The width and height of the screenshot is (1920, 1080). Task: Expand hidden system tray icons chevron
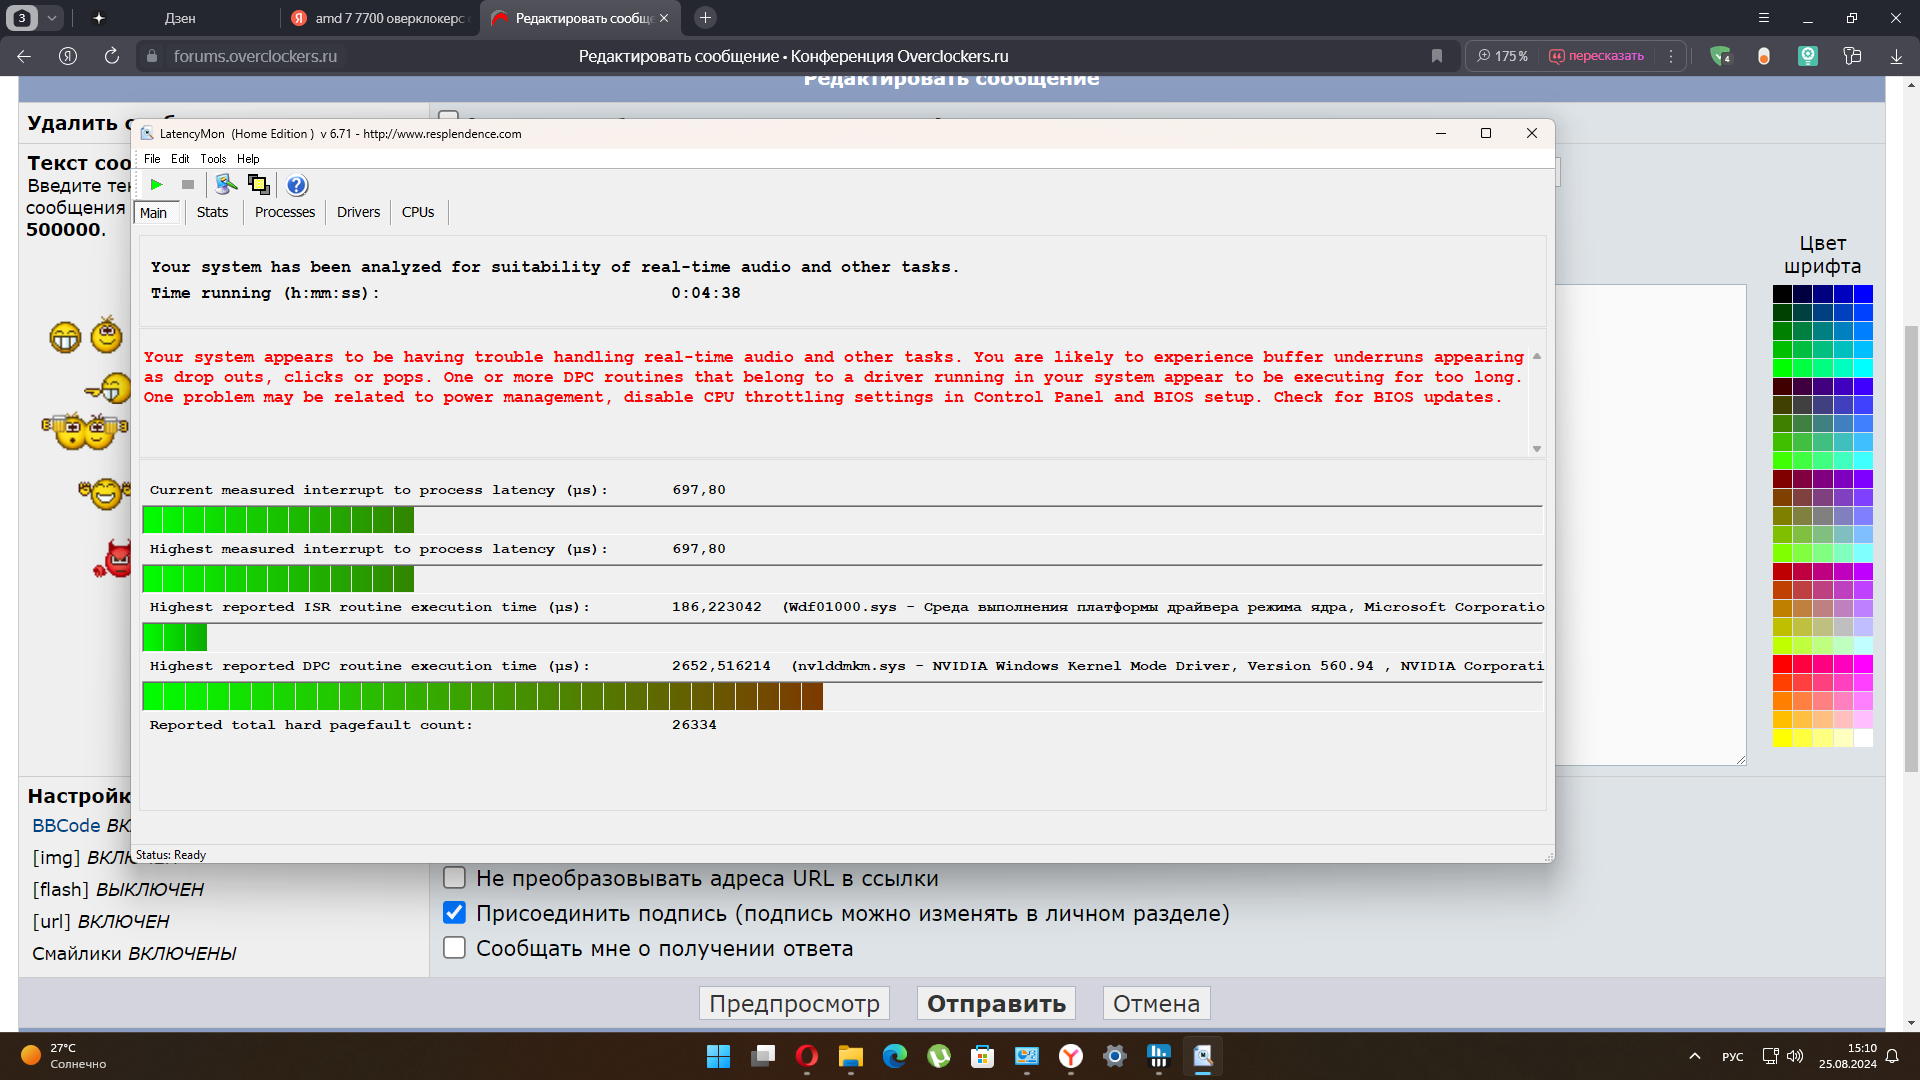coord(1695,1056)
